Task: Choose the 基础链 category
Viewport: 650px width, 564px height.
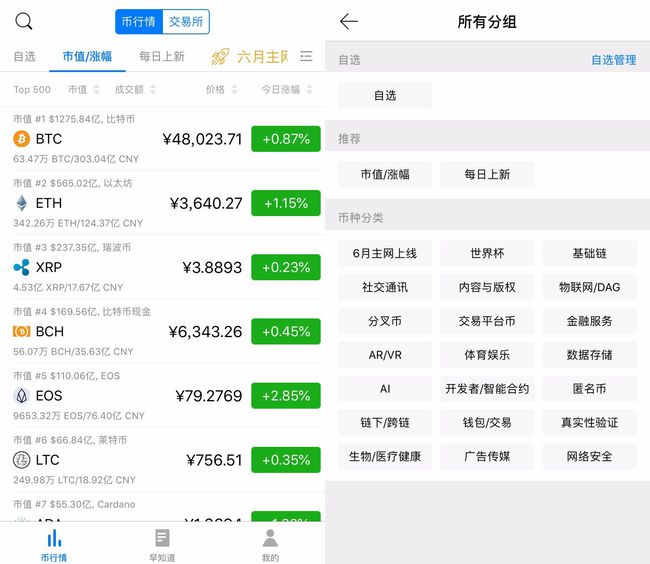Action: coord(589,253)
